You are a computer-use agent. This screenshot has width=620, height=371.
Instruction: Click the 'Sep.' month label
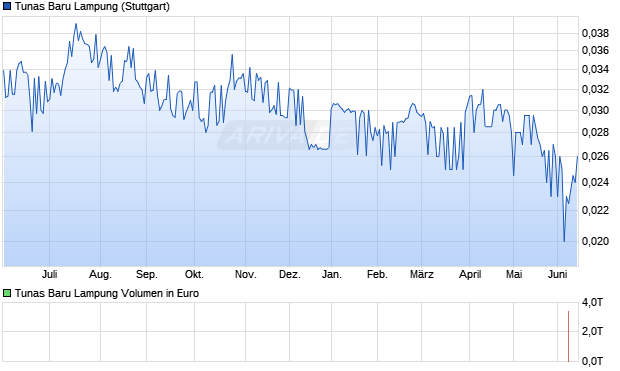pos(147,274)
